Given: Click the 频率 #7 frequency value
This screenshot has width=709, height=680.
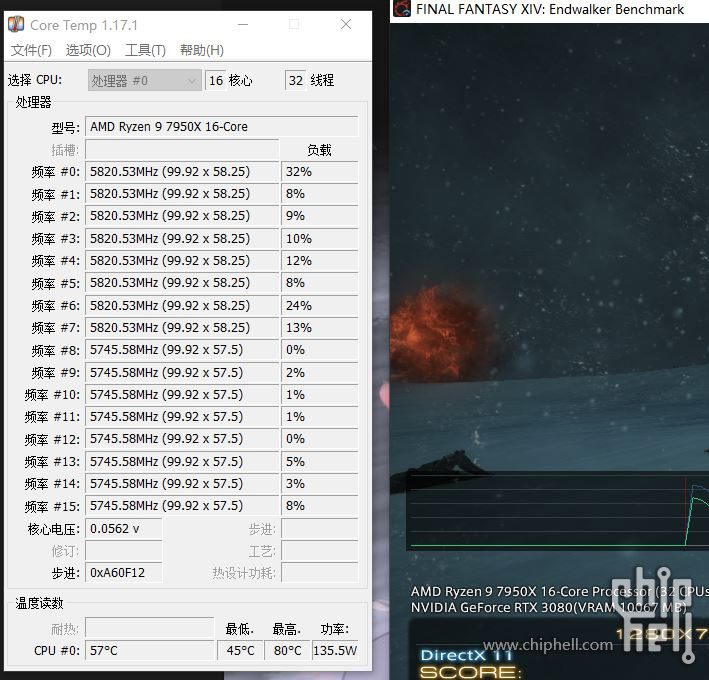Looking at the screenshot, I should (182, 328).
